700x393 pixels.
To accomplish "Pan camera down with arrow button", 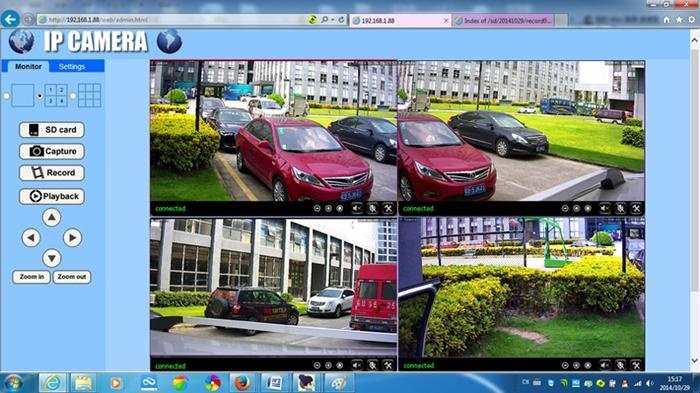I will [x=51, y=258].
